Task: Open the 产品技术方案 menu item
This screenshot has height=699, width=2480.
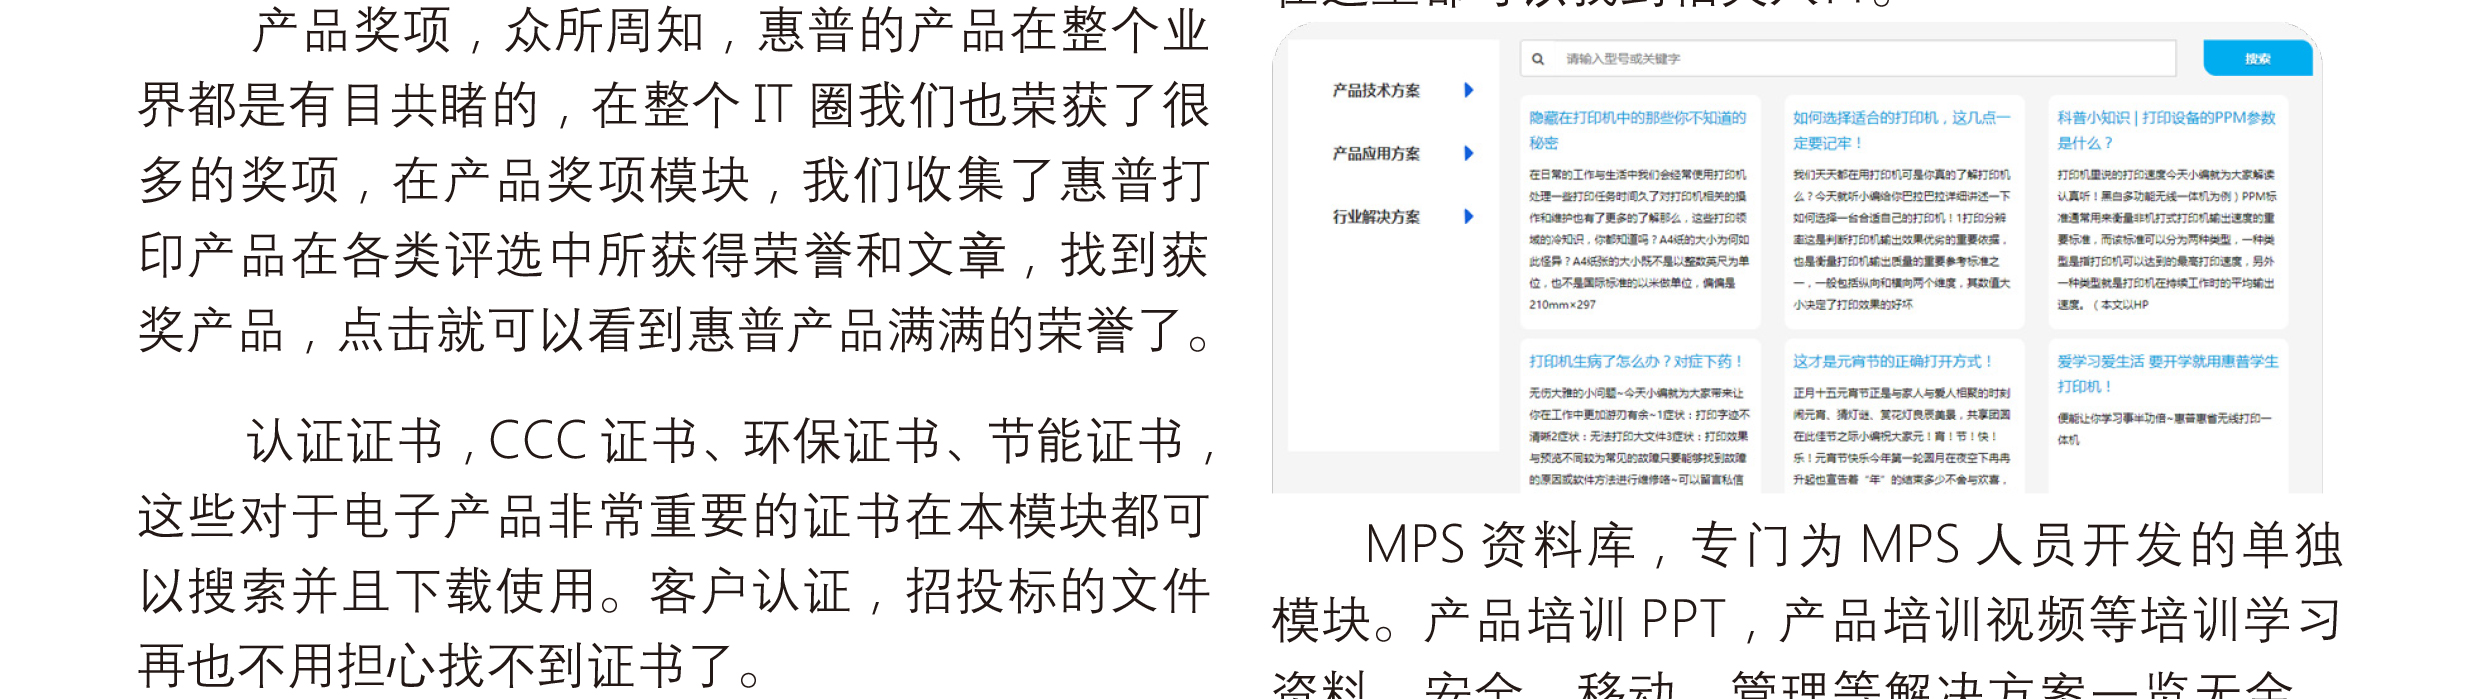Action: (1376, 91)
